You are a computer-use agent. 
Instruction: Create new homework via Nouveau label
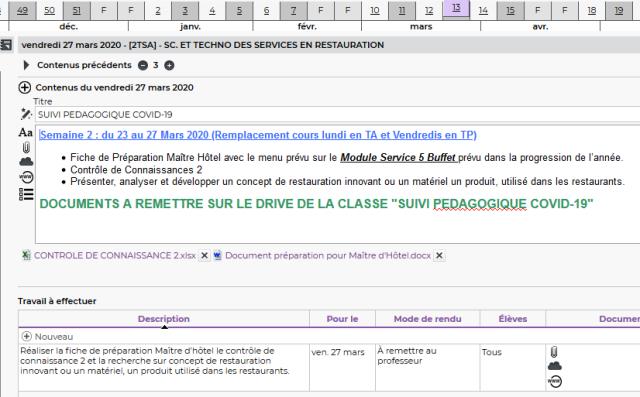click(x=54, y=337)
